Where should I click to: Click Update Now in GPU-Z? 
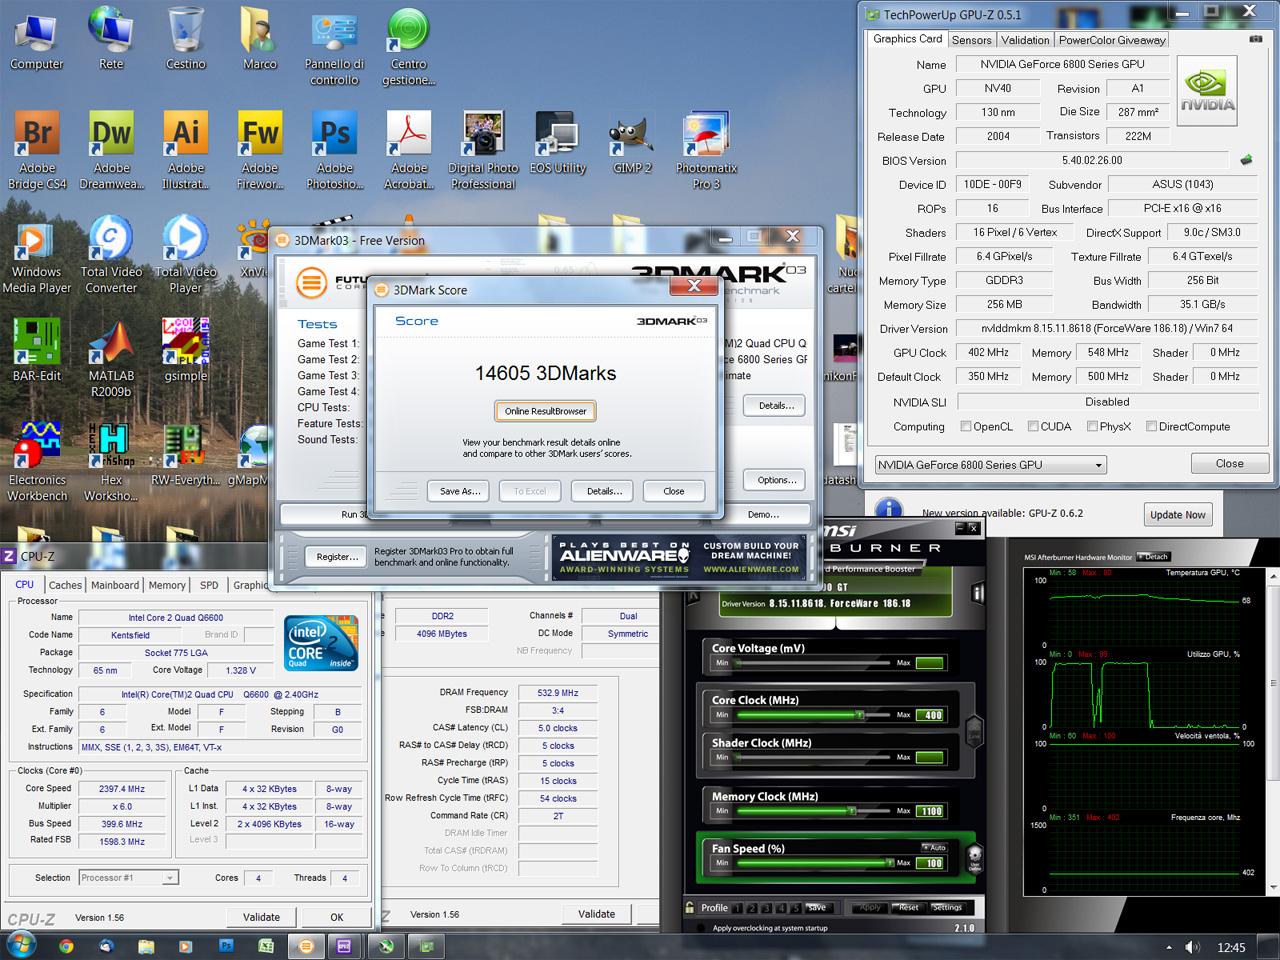[1177, 515]
